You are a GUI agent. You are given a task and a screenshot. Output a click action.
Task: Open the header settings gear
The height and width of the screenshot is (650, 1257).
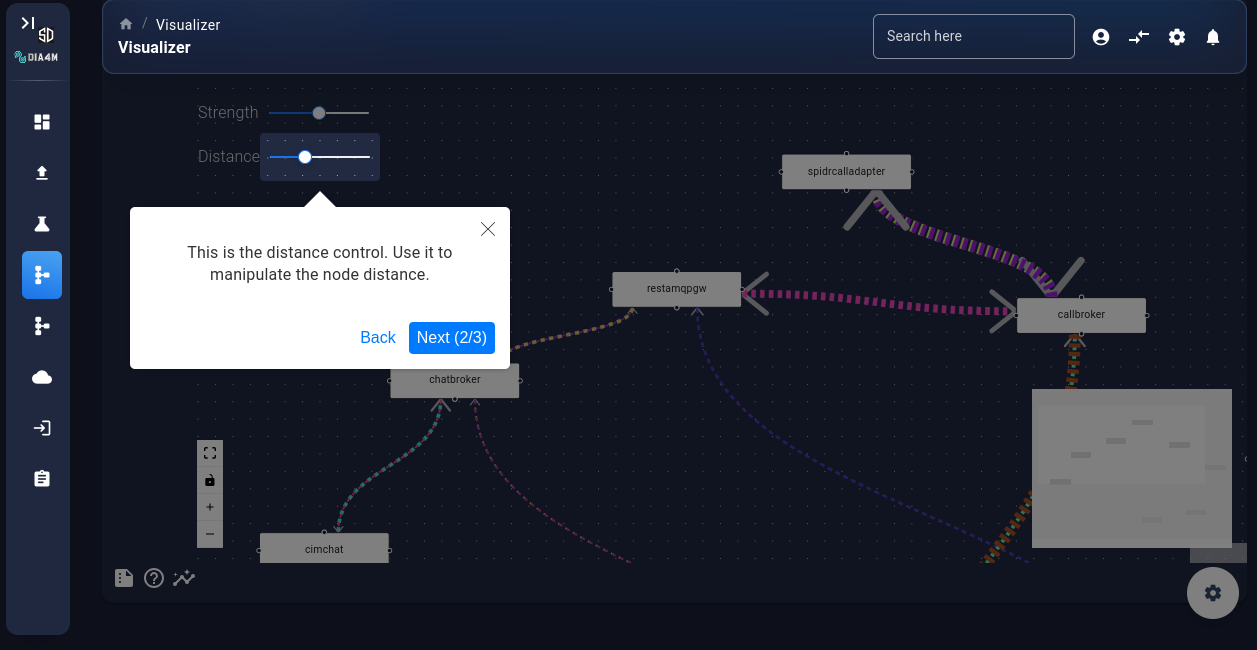1177,37
